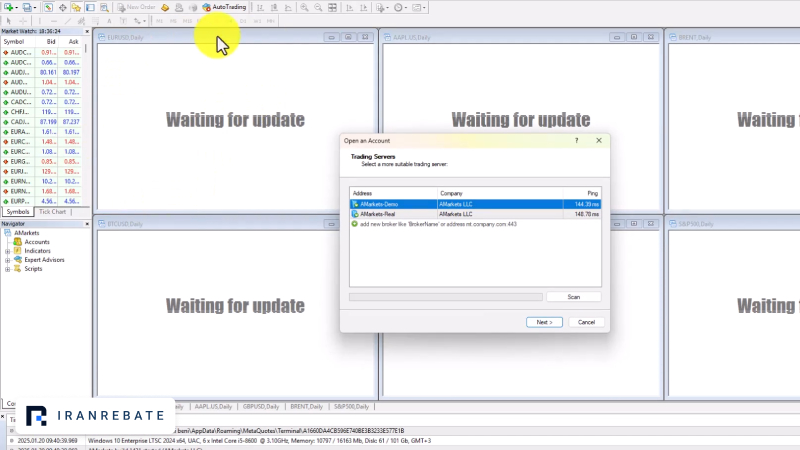Toggle the M15 timeframe button
The height and width of the screenshot is (450, 800).
(x=187, y=21)
